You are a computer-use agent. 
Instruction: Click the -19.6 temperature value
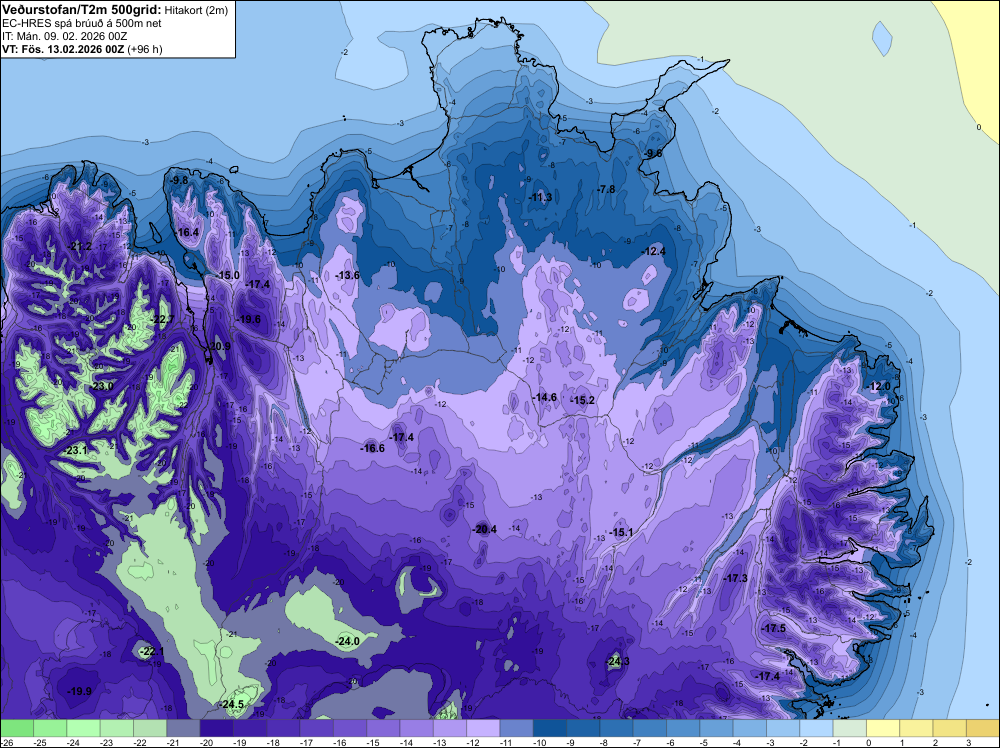tap(249, 319)
